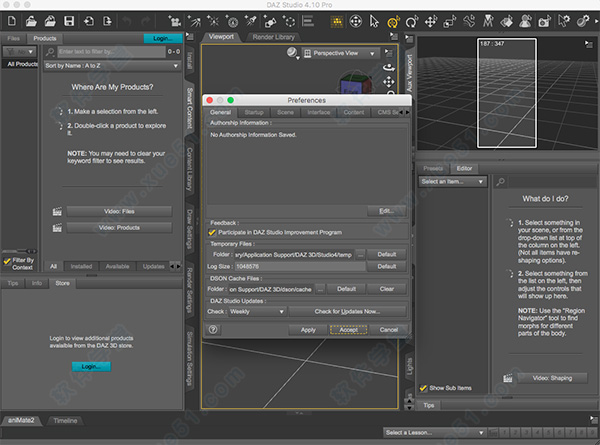Open a scene file from the toolbar

pos(31,21)
